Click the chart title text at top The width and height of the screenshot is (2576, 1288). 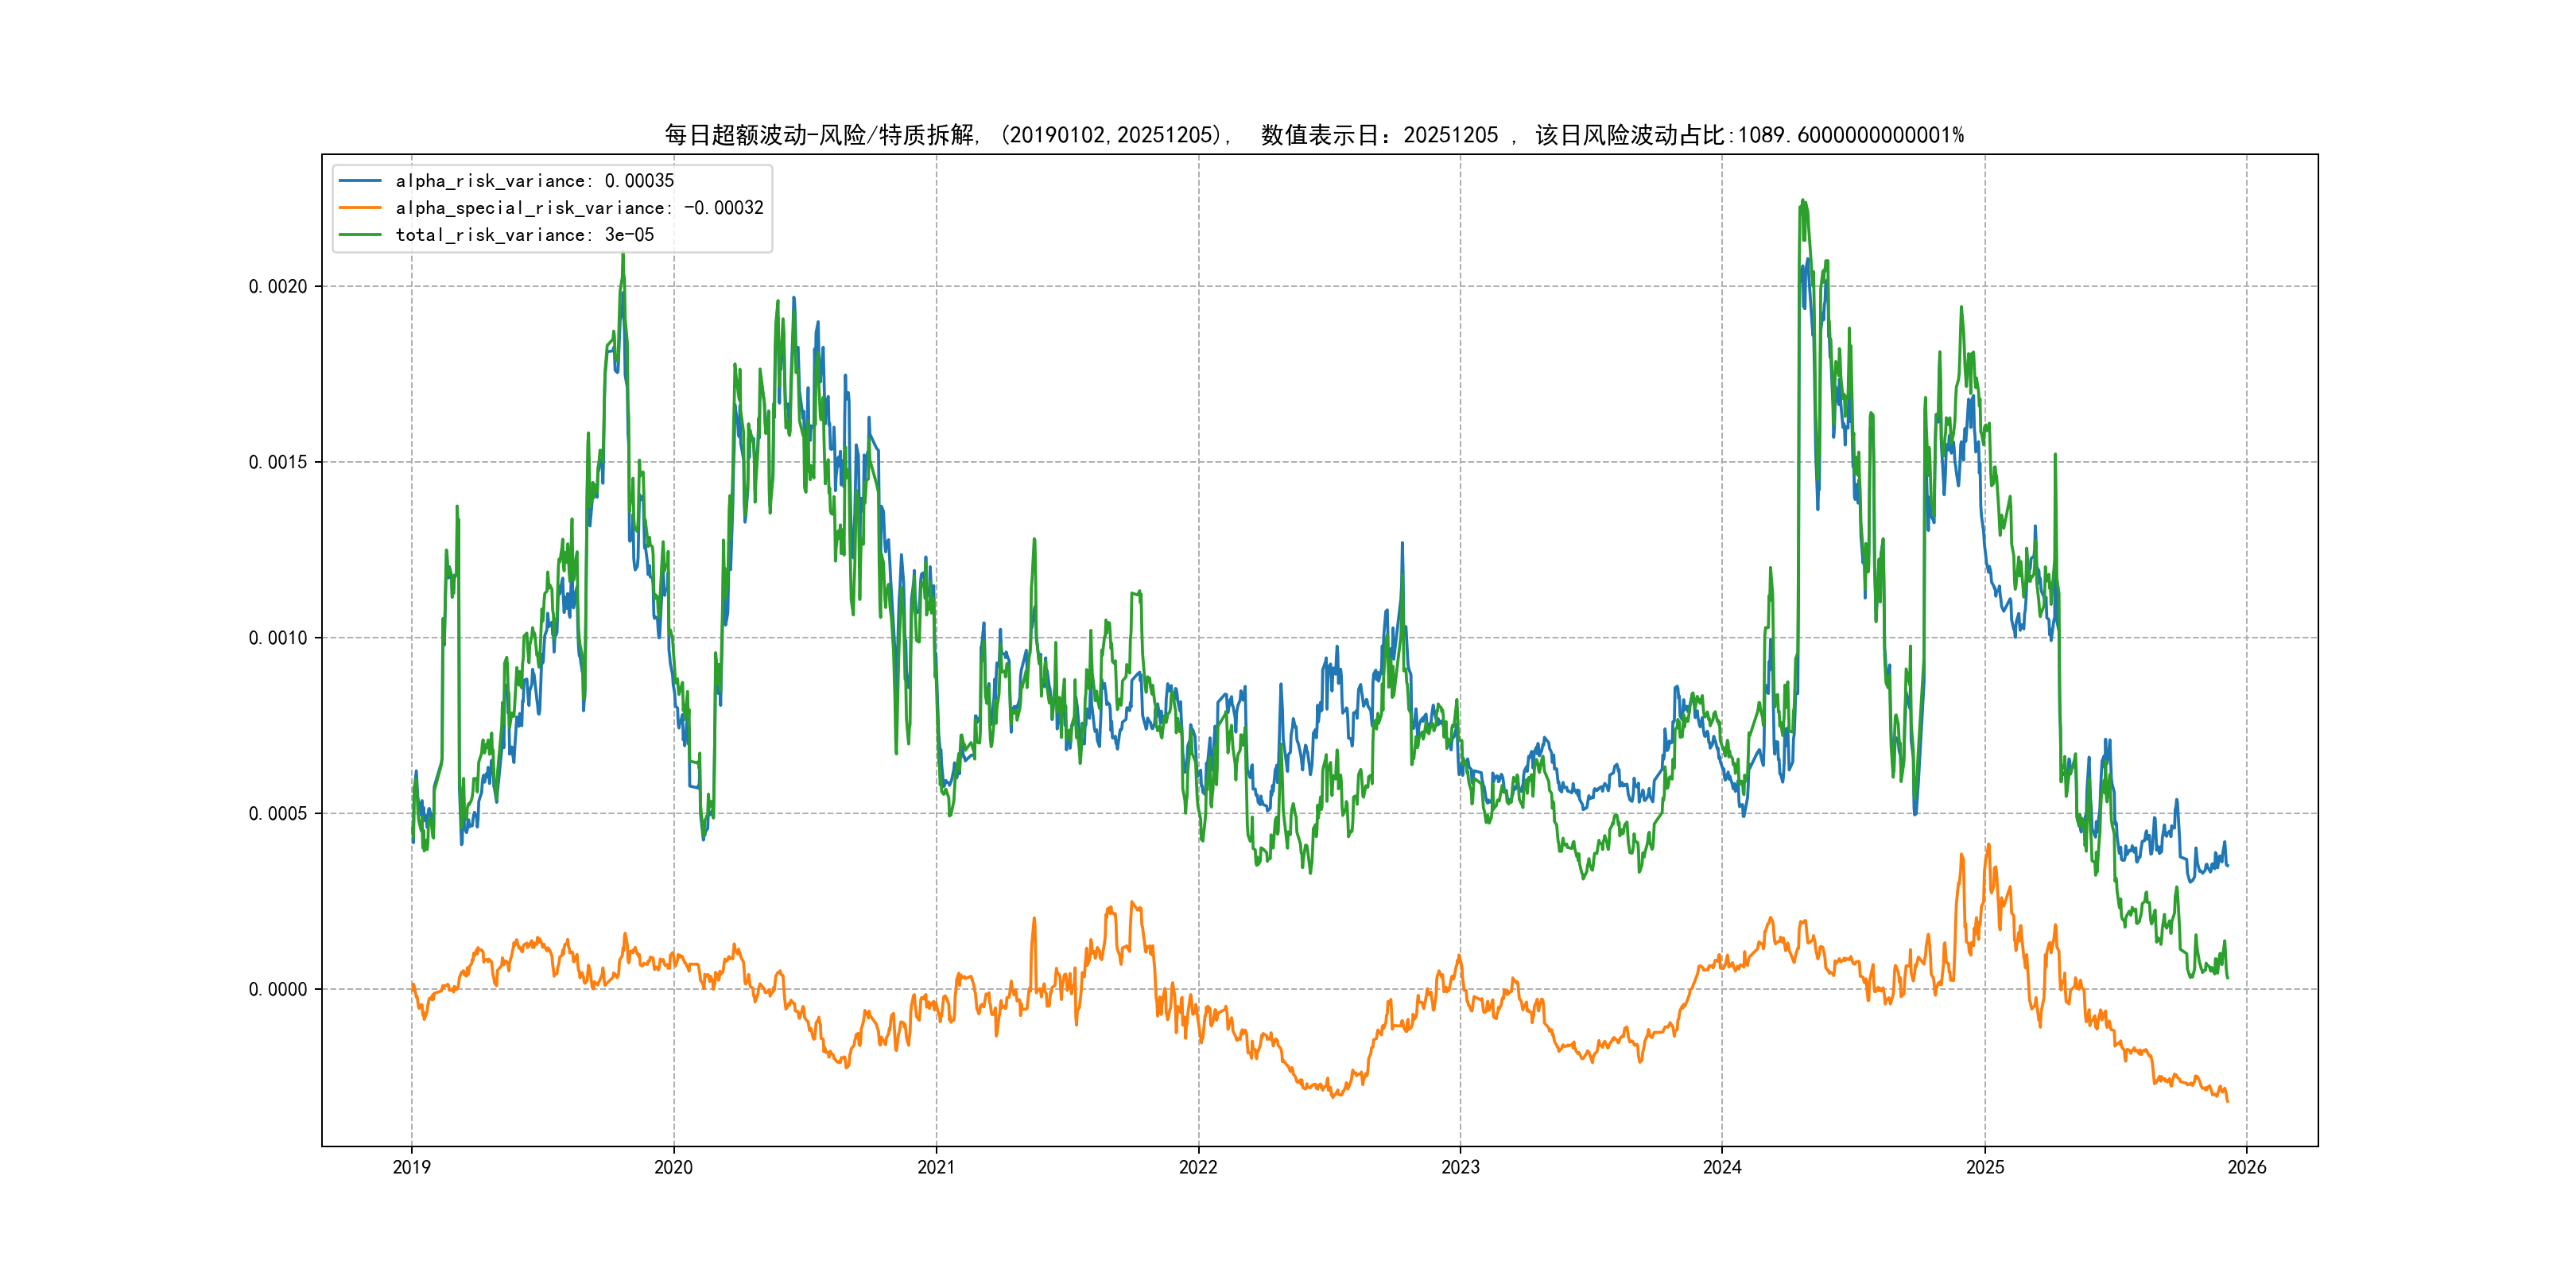(1314, 135)
